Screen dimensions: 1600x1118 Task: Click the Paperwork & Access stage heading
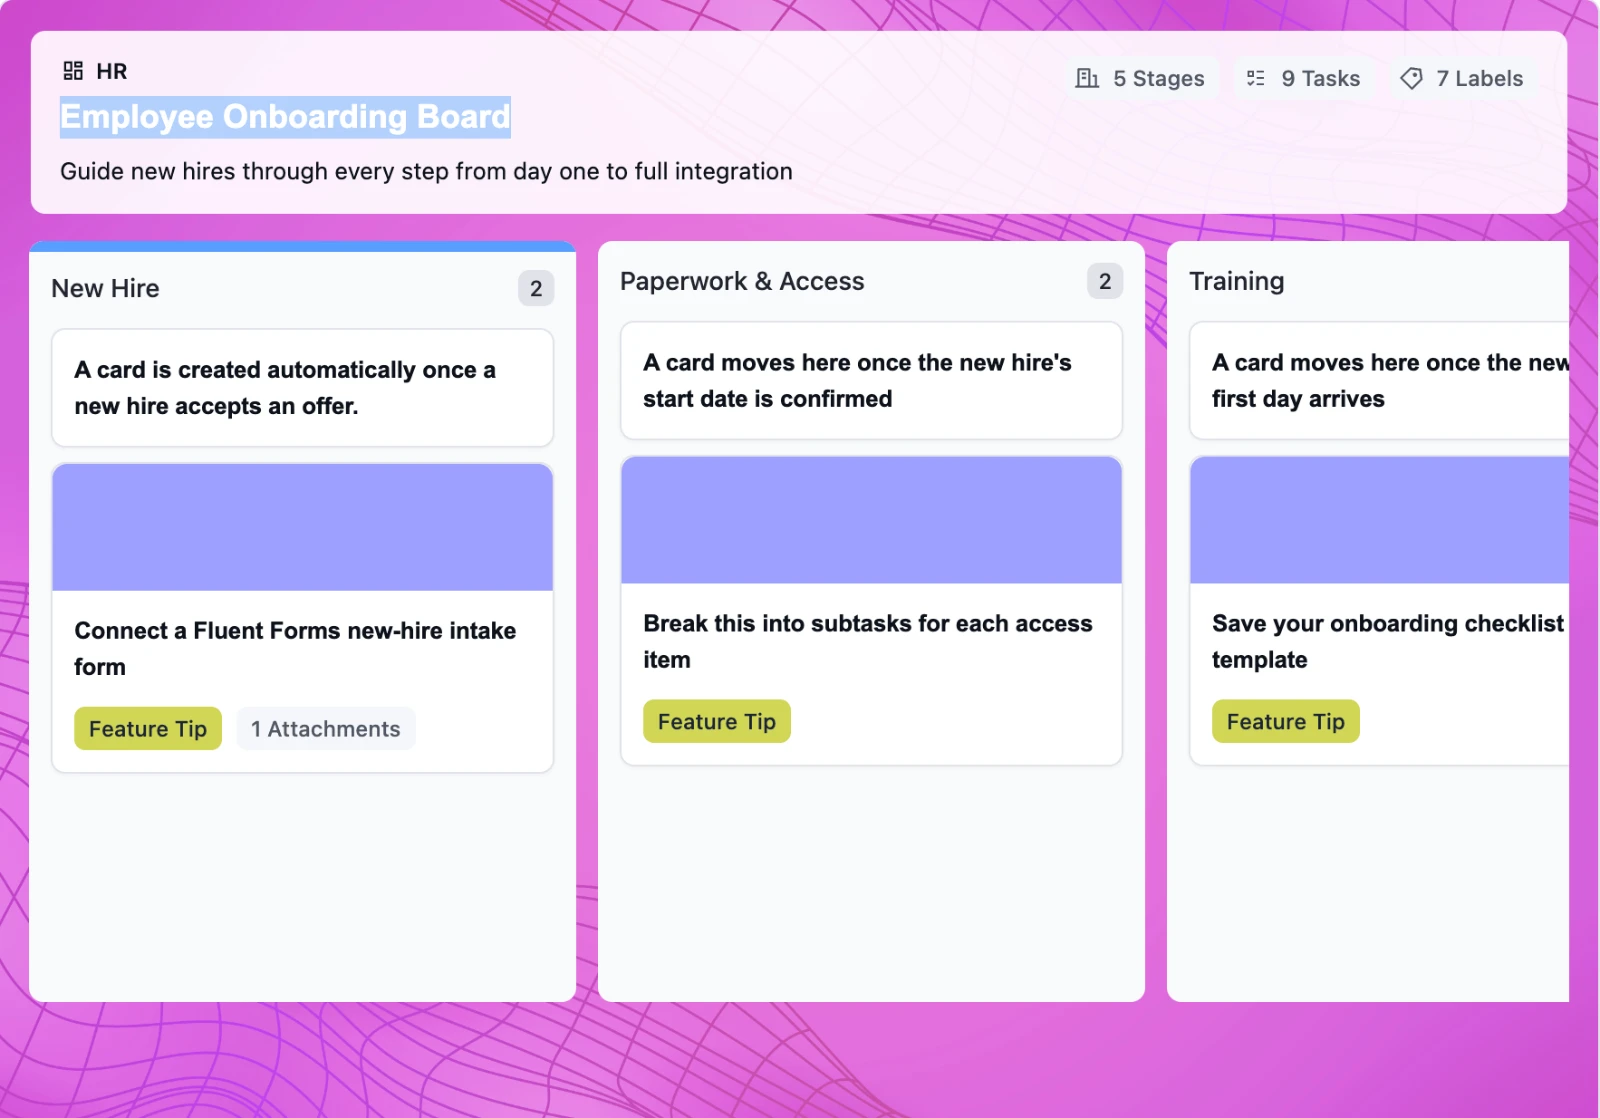(742, 281)
